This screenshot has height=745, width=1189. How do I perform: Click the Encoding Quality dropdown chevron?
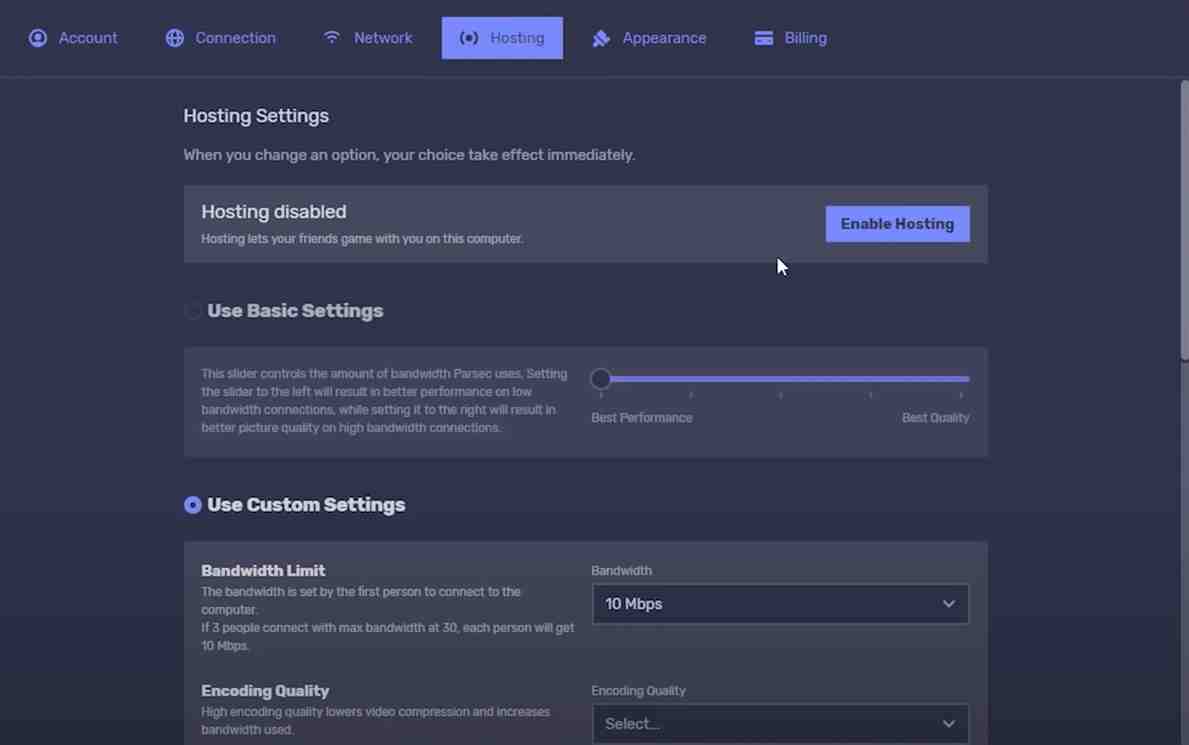[949, 724]
